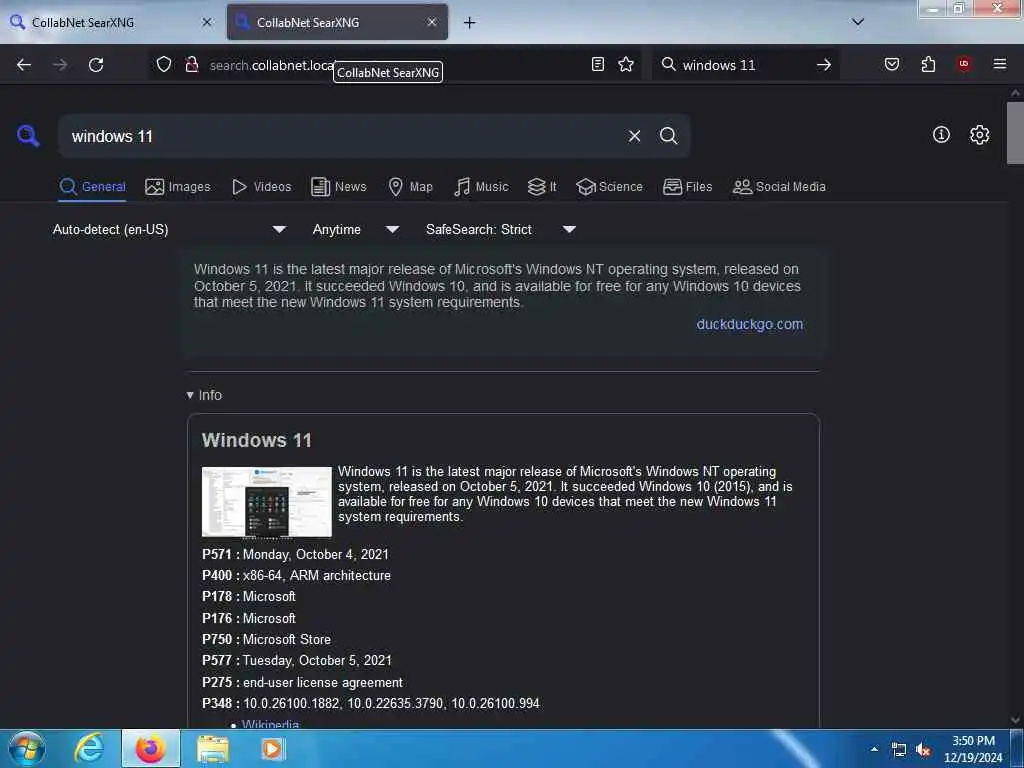The width and height of the screenshot is (1024, 768).
Task: Open the list all tabs chevron
Action: [x=858, y=22]
